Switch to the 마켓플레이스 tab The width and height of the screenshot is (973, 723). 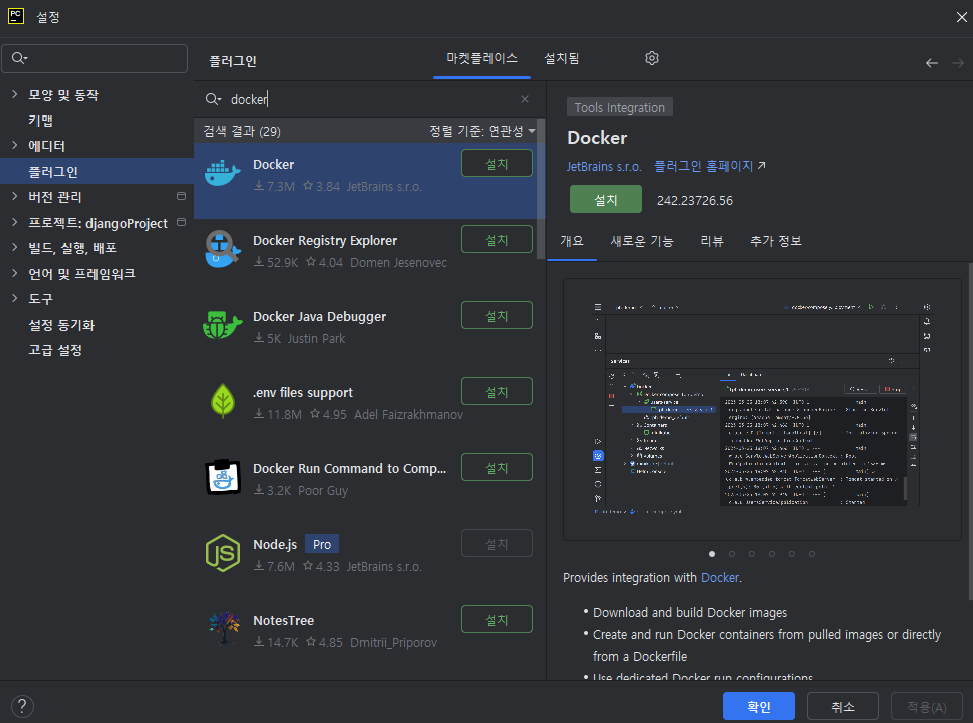pyautogui.click(x=482, y=58)
